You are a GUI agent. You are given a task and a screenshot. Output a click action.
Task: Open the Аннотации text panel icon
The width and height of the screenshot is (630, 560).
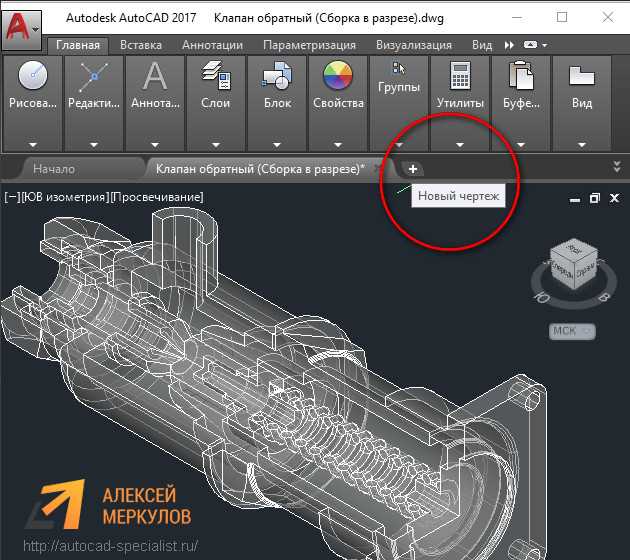pyautogui.click(x=155, y=76)
